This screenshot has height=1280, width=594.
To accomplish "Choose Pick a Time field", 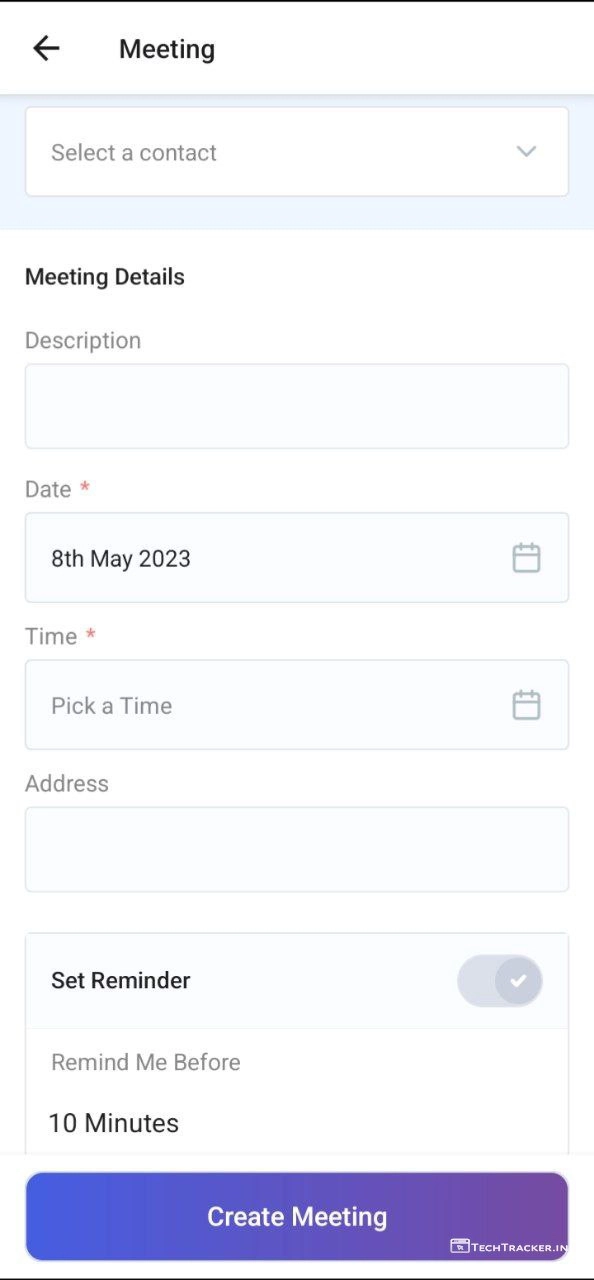I will pos(297,705).
